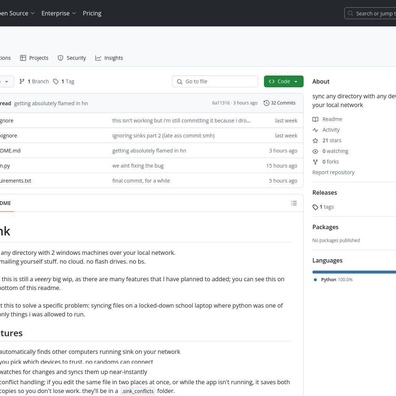Open the README outline list icon

click(x=294, y=203)
